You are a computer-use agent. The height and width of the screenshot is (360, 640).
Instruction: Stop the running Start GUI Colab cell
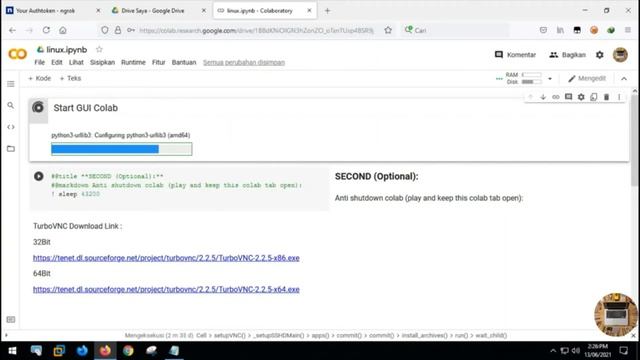click(38, 107)
